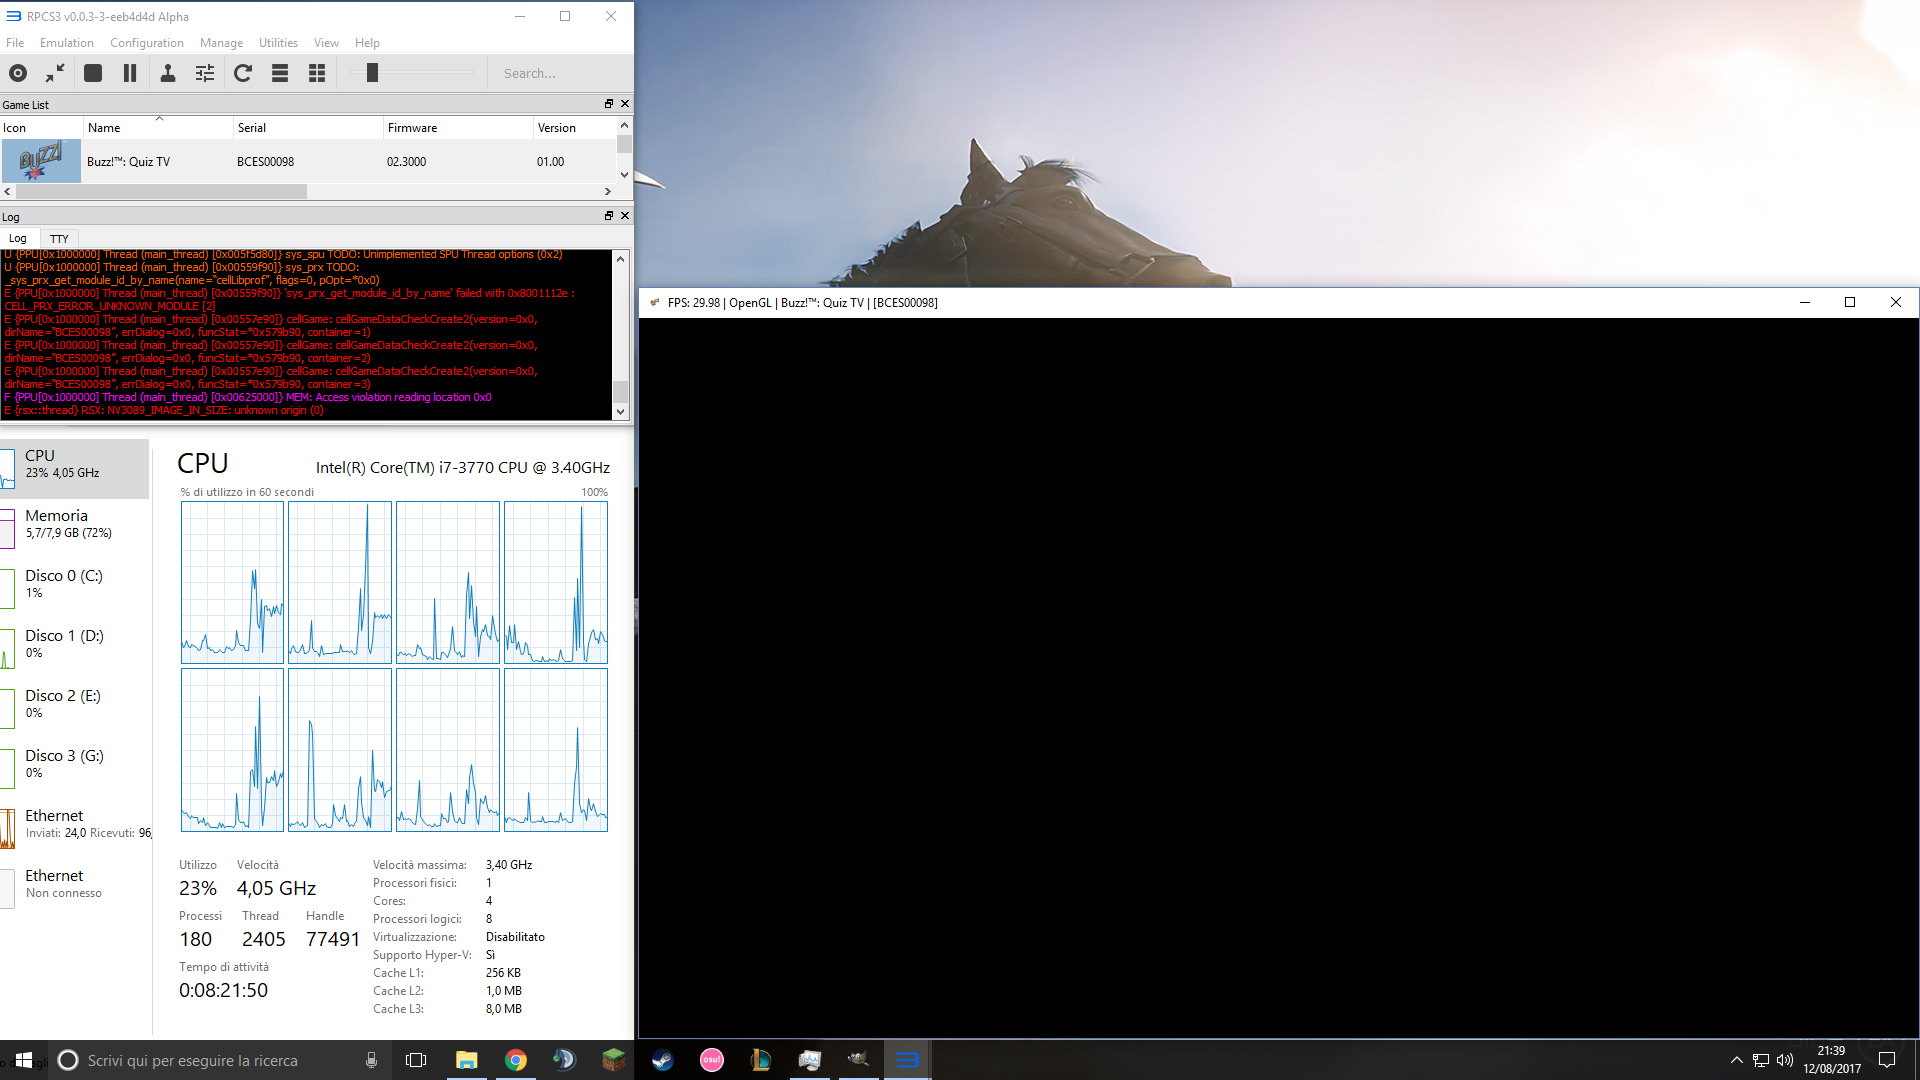Open the Emulation menu
Viewport: 1920px width, 1080px height.
(66, 43)
